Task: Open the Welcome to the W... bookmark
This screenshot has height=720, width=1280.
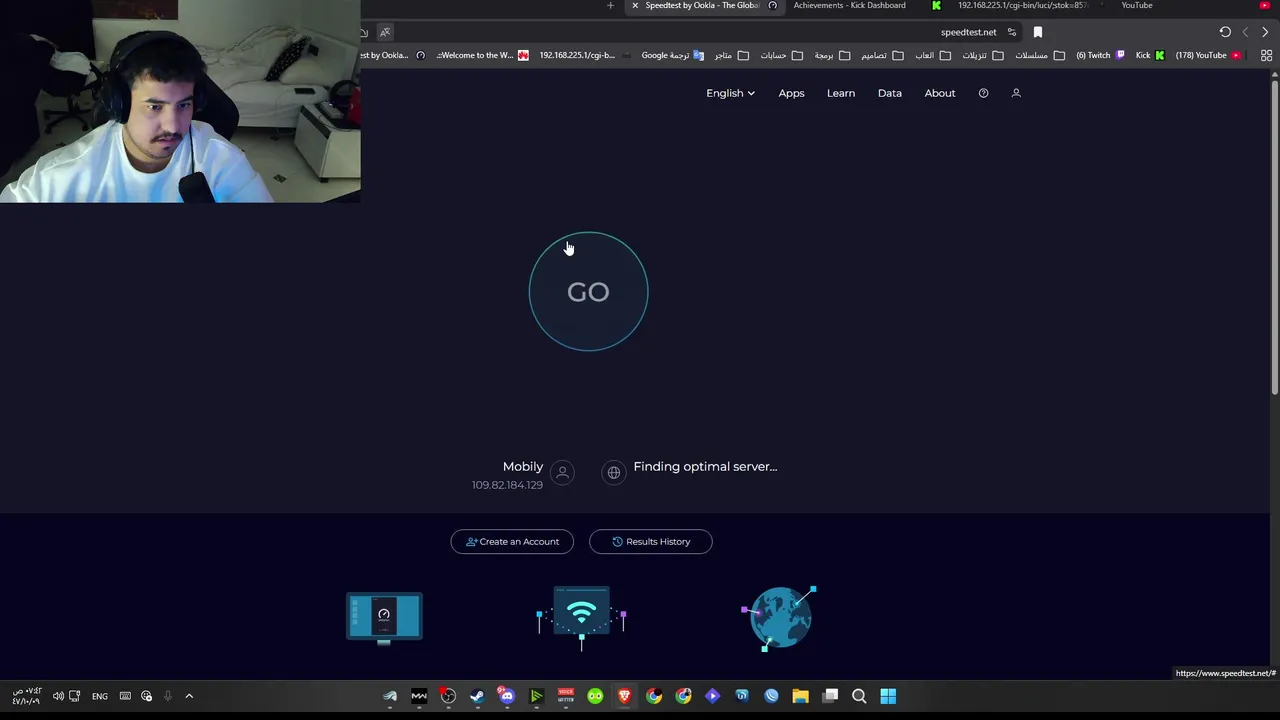Action: (482, 55)
